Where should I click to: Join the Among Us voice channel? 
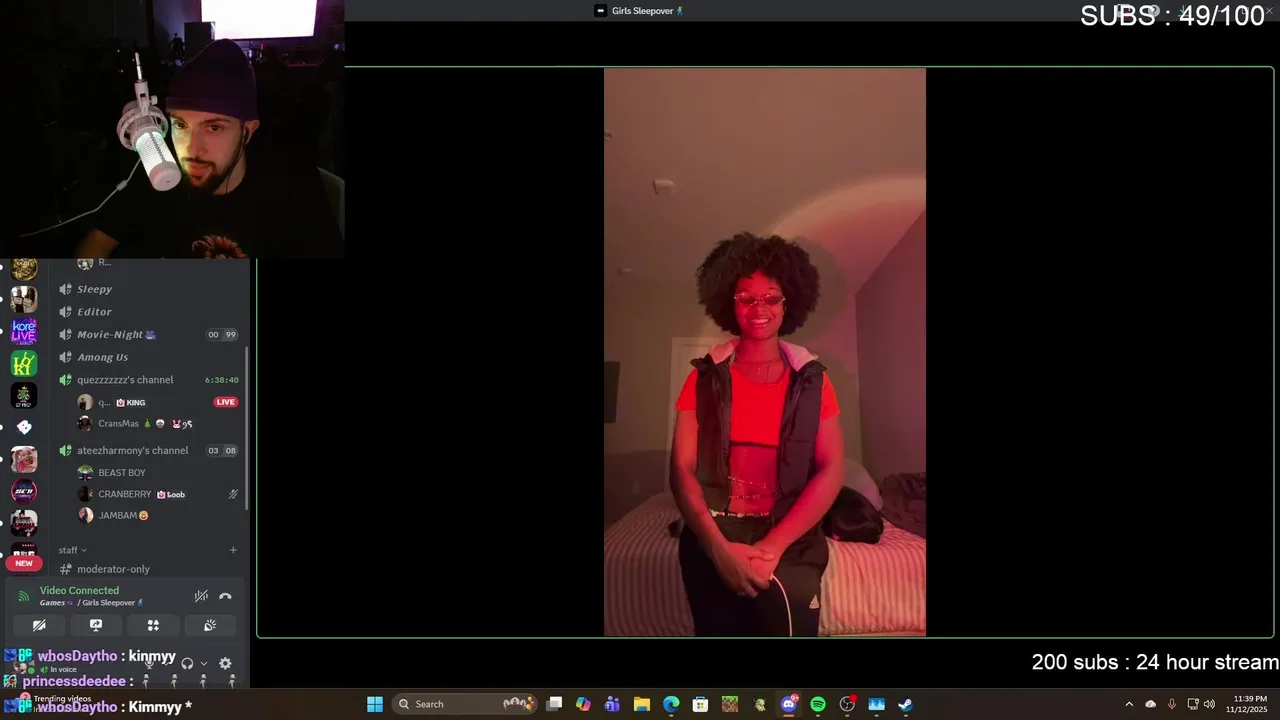150,357
